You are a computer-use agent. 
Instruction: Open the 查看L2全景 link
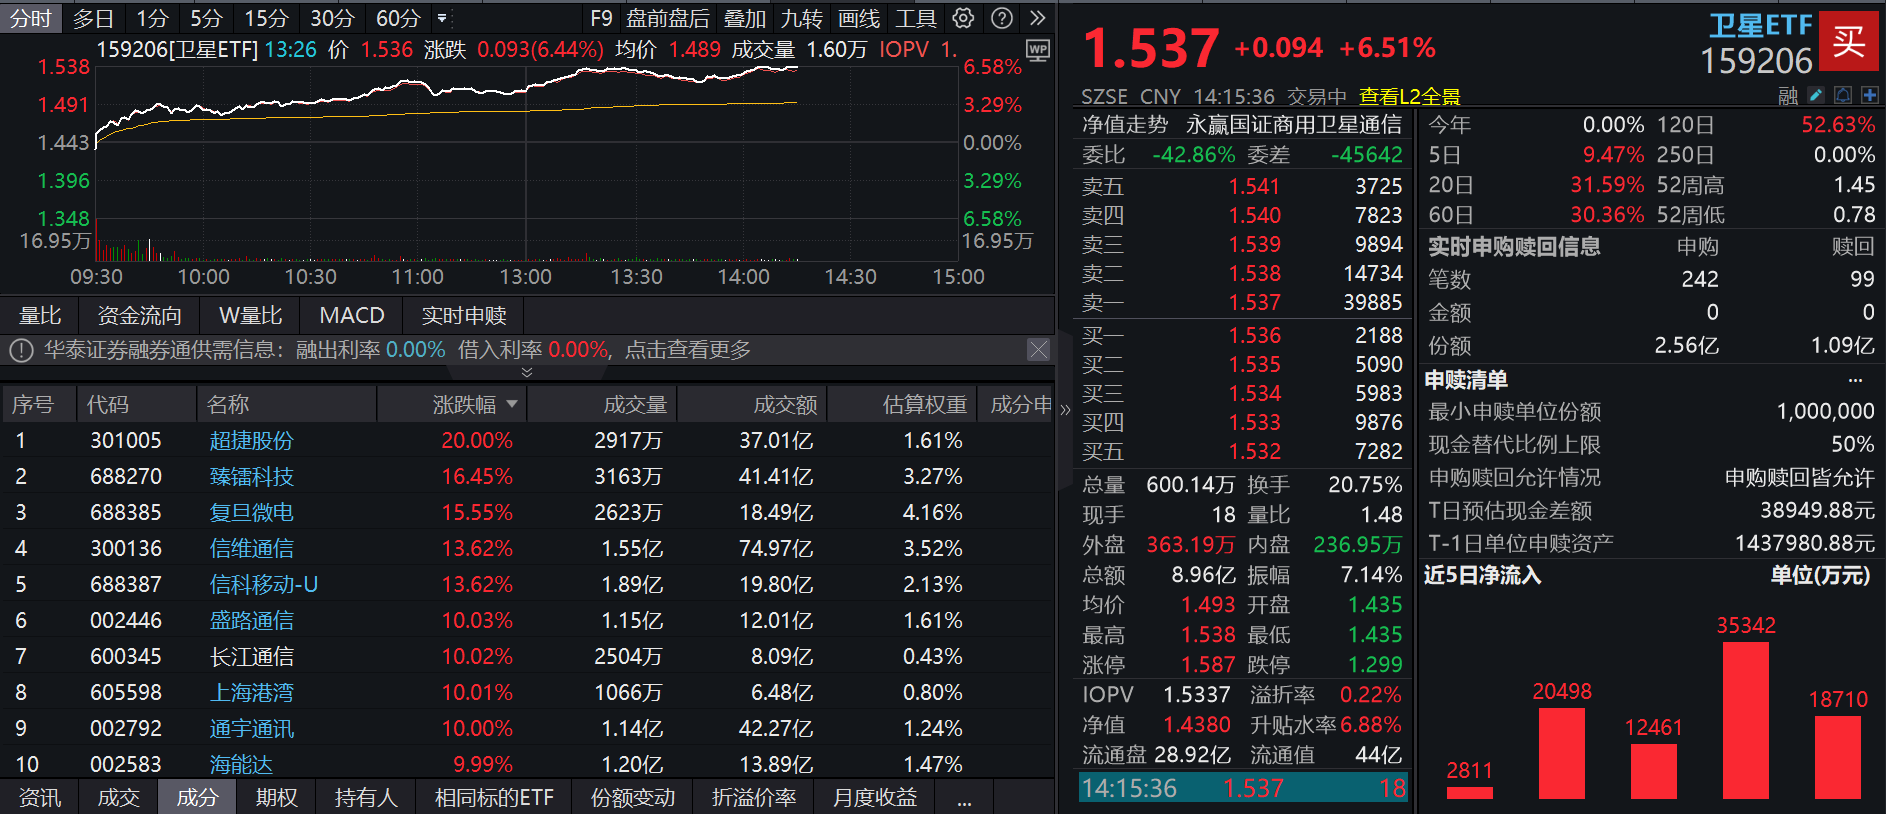pyautogui.click(x=1409, y=96)
